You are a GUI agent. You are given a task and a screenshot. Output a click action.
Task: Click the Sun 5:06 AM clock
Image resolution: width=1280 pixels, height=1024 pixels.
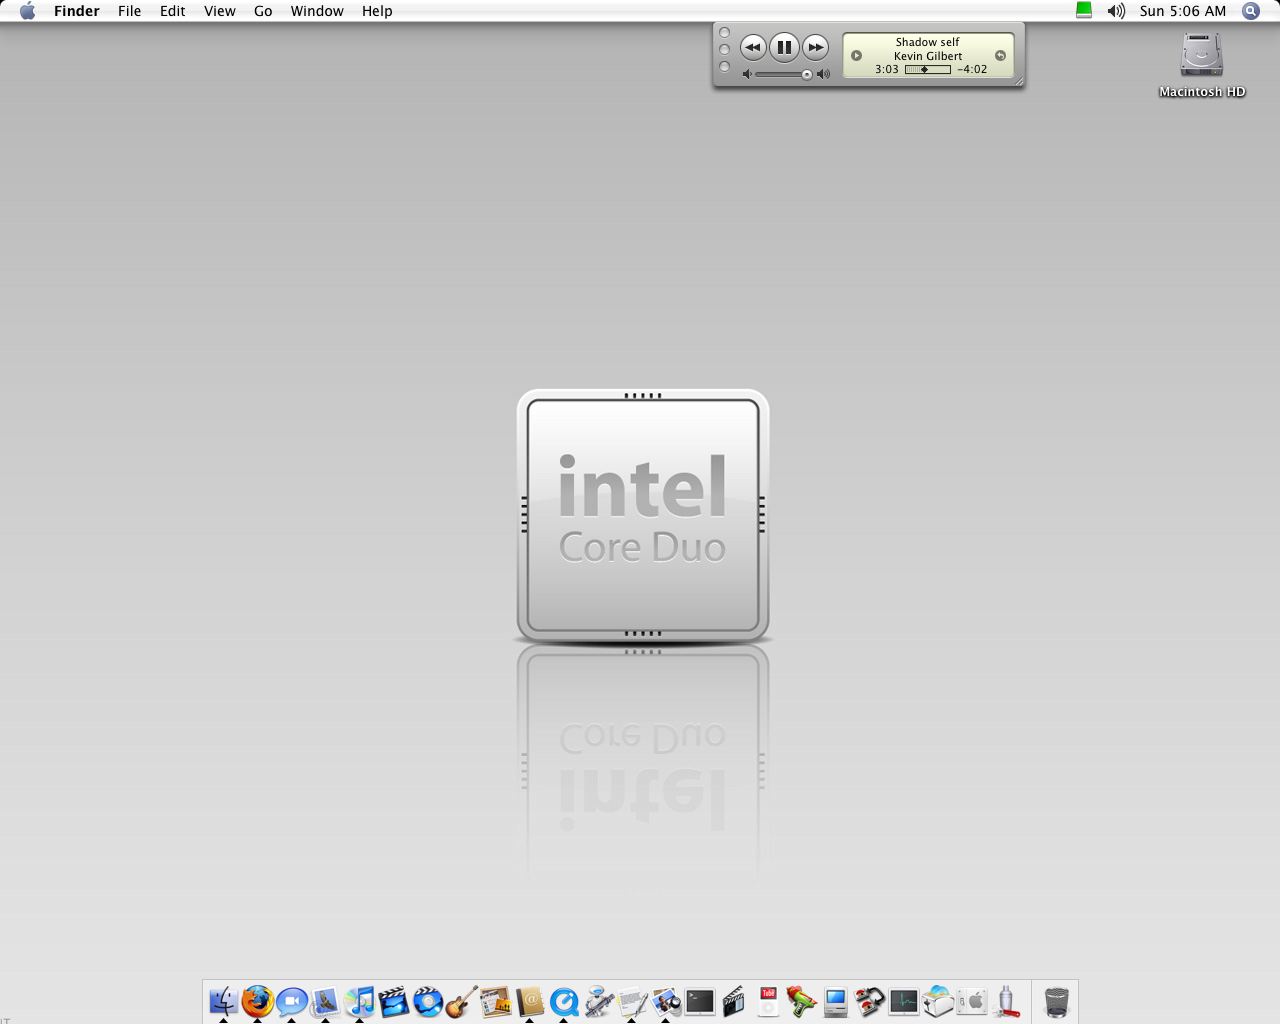pos(1183,11)
